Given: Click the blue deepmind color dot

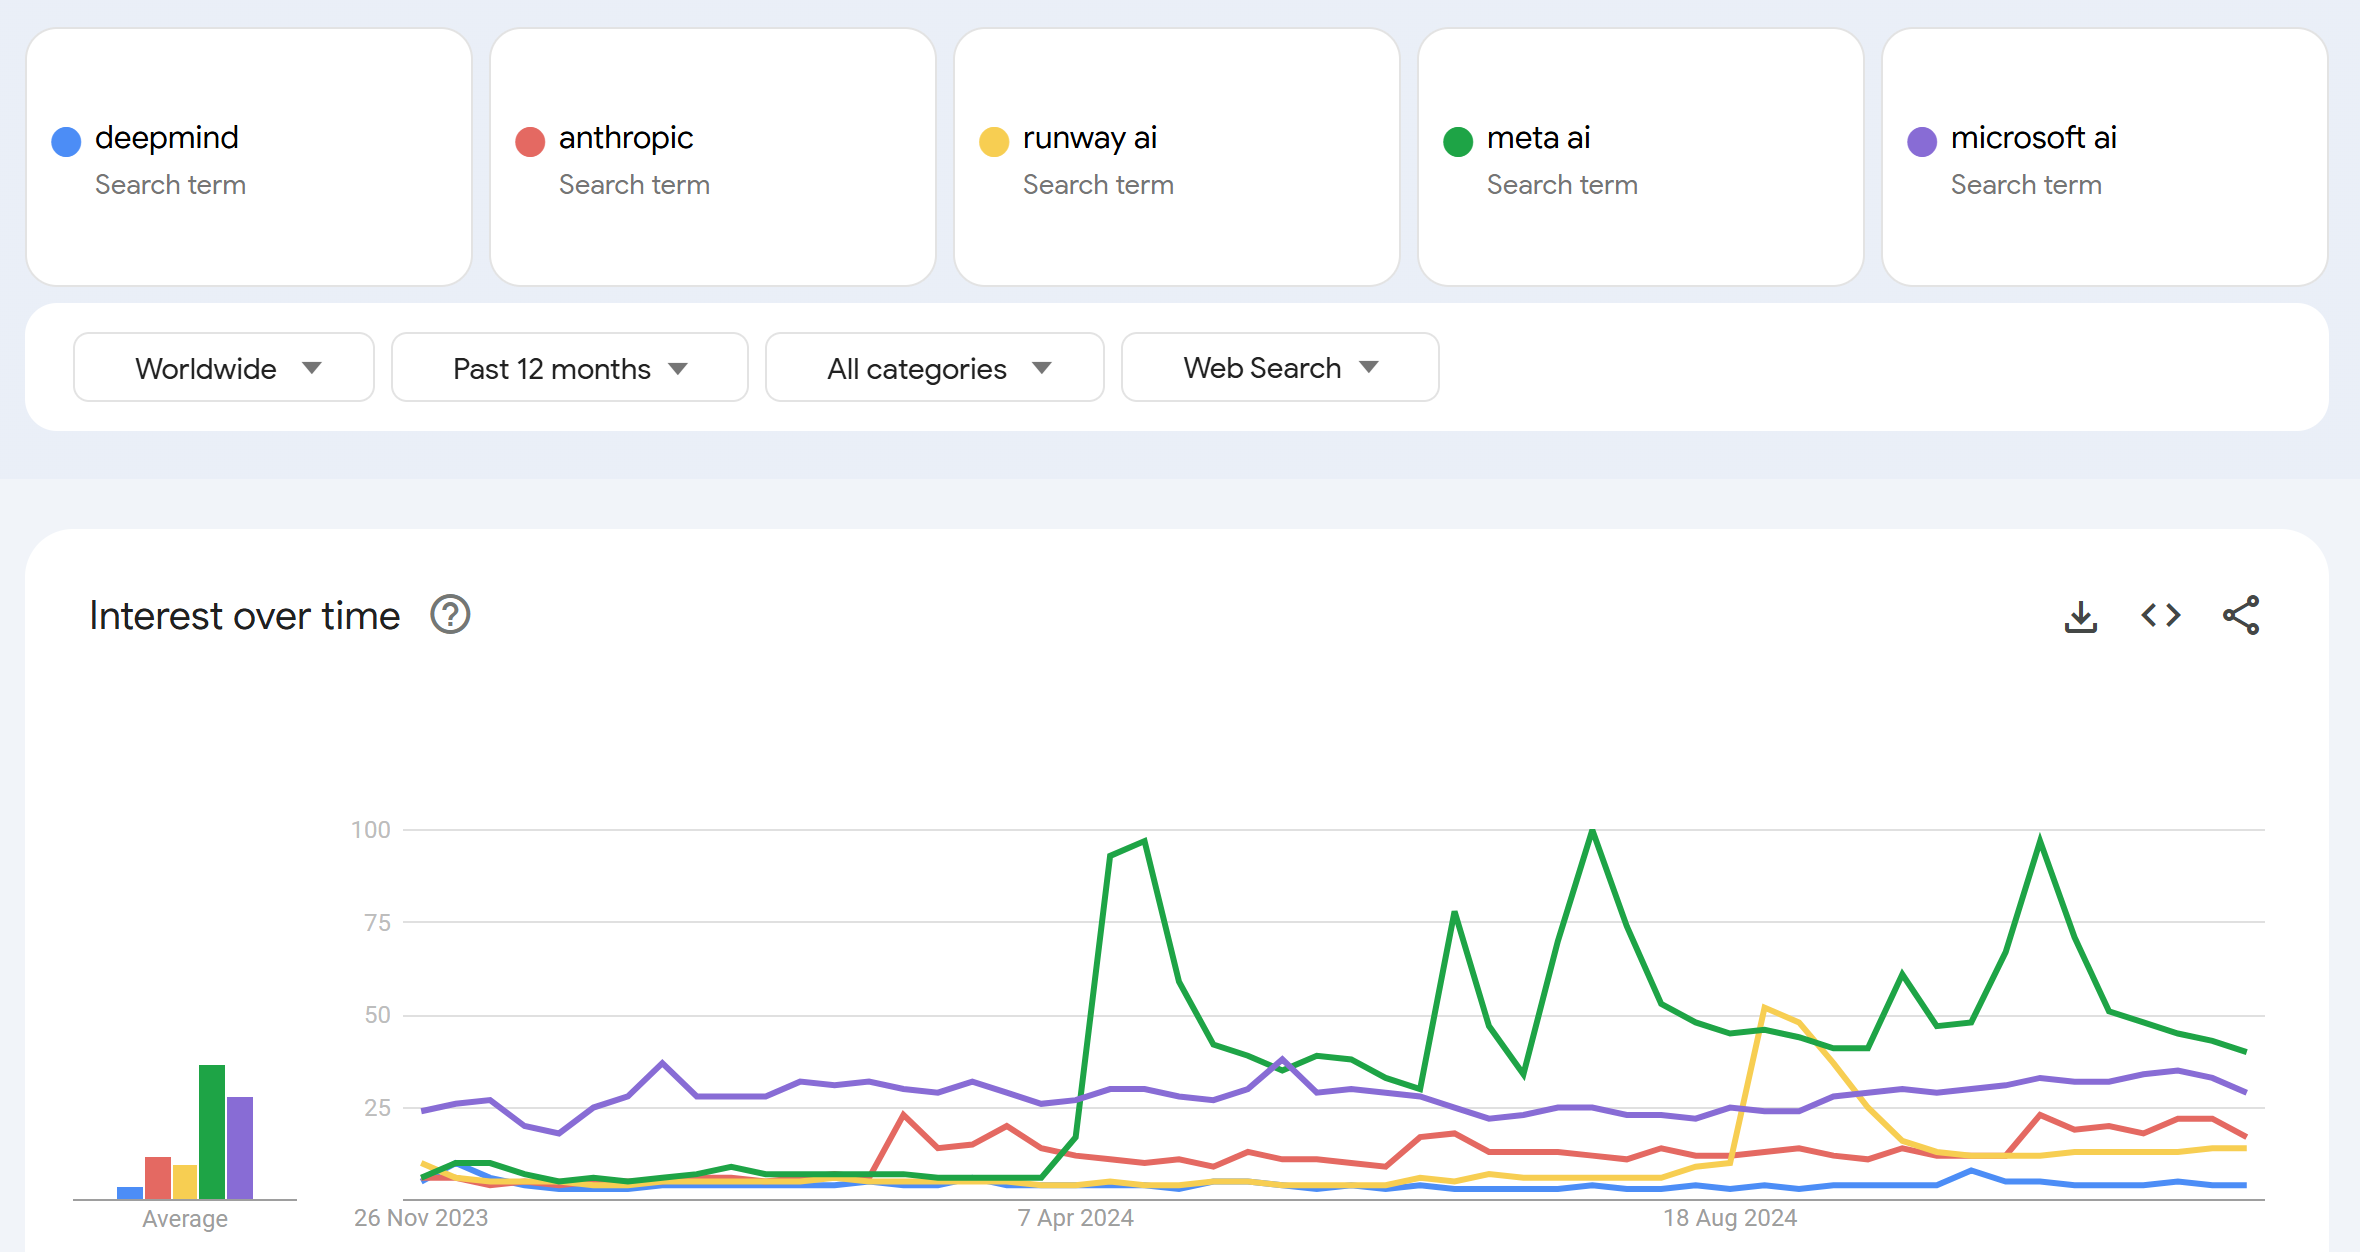Looking at the screenshot, I should click(x=66, y=142).
